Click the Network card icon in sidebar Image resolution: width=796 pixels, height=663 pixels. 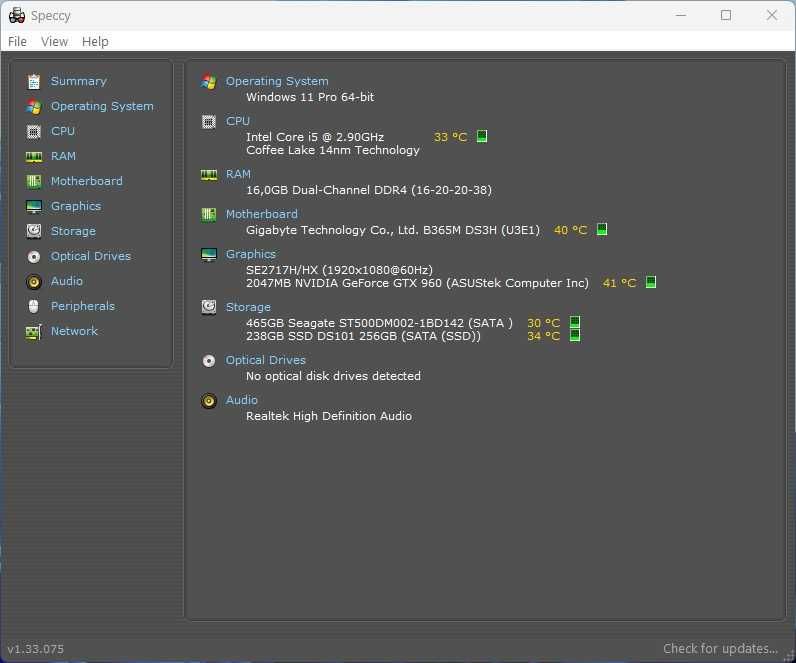tap(34, 332)
